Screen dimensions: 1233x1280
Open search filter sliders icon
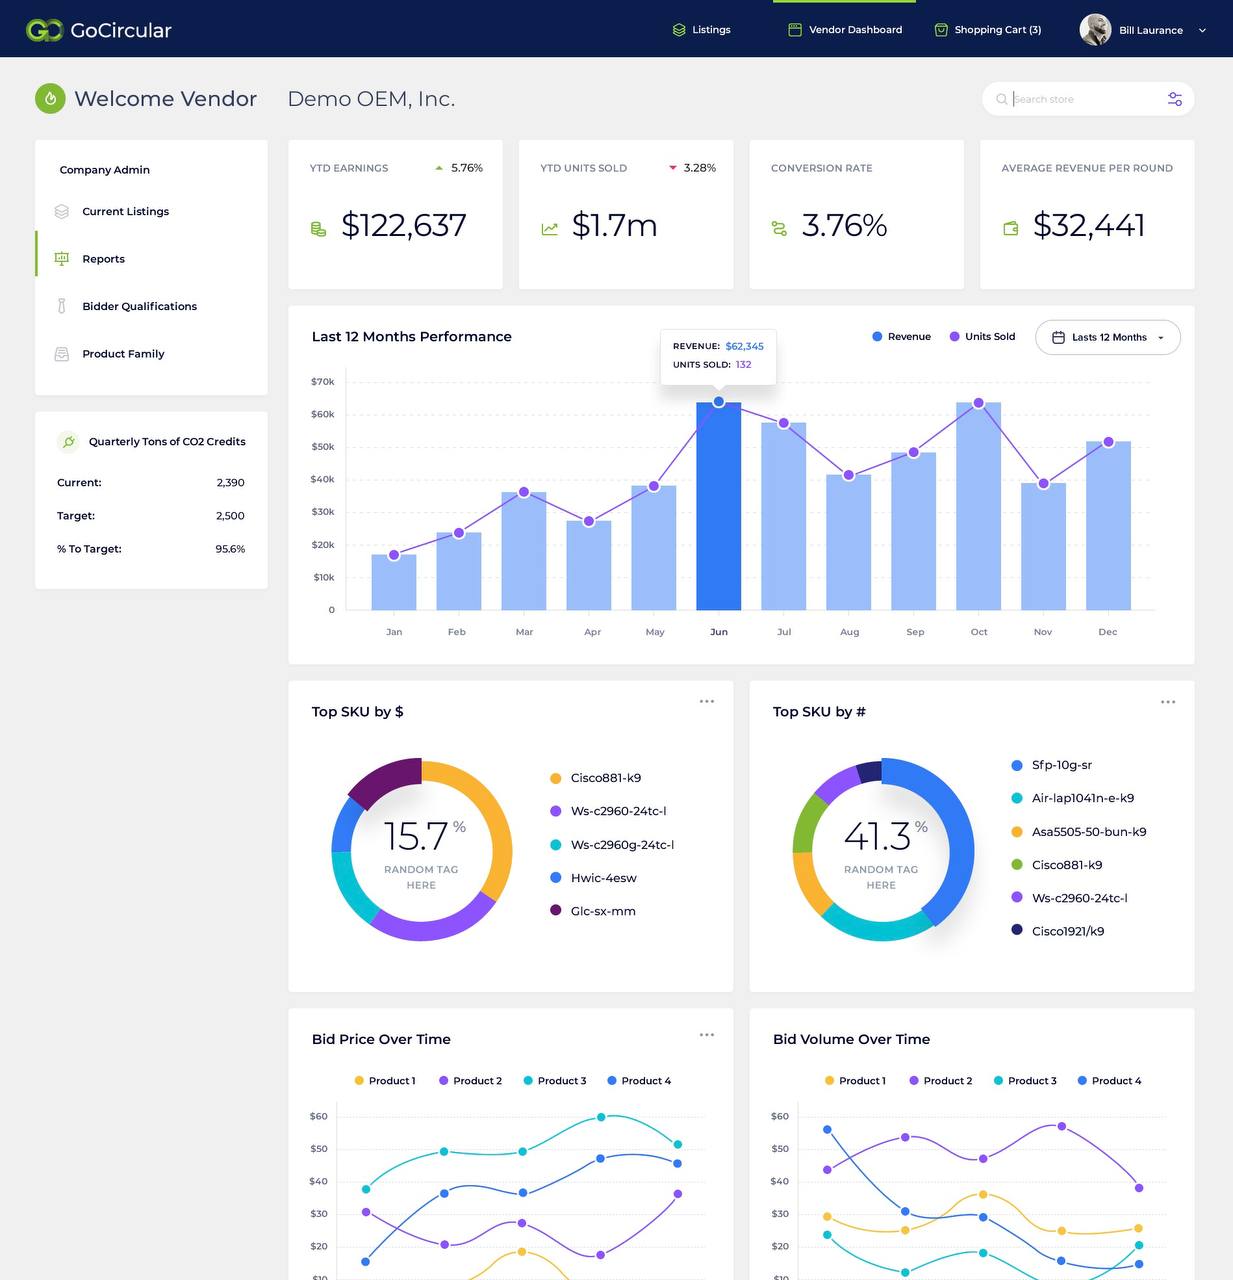1175,99
